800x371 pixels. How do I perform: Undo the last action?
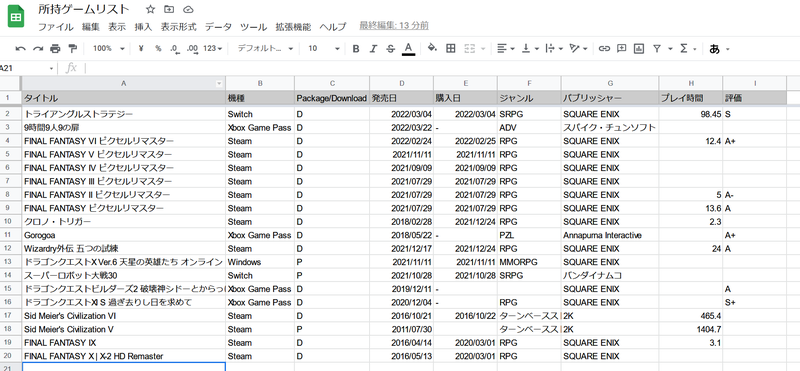coord(21,48)
